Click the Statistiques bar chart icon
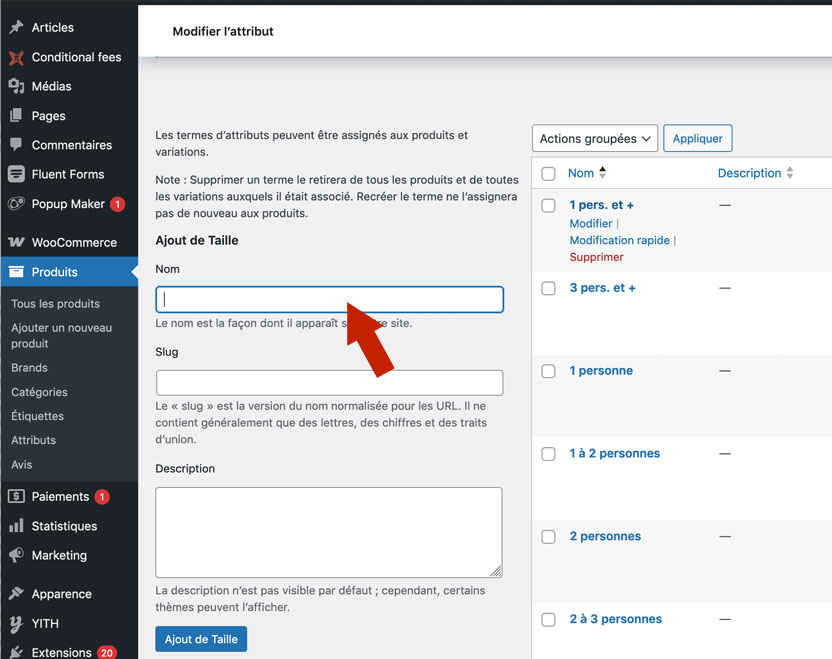This screenshot has height=659, width=832. coord(16,526)
